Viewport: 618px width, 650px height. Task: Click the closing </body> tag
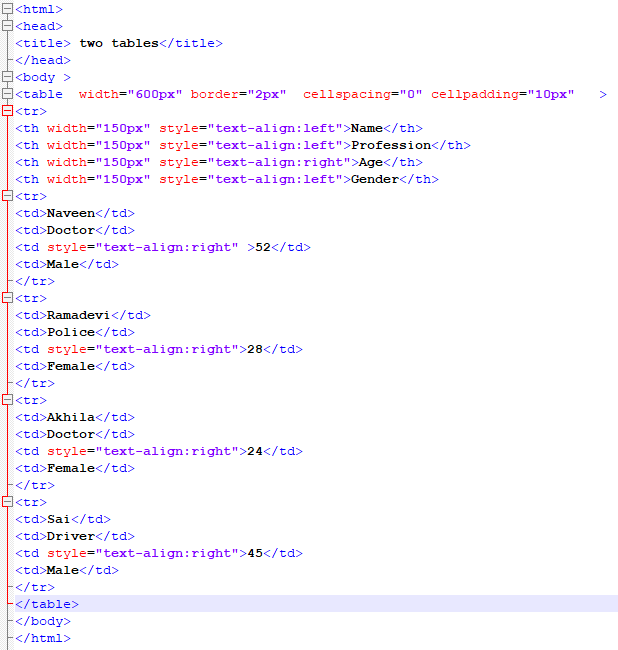[43, 621]
